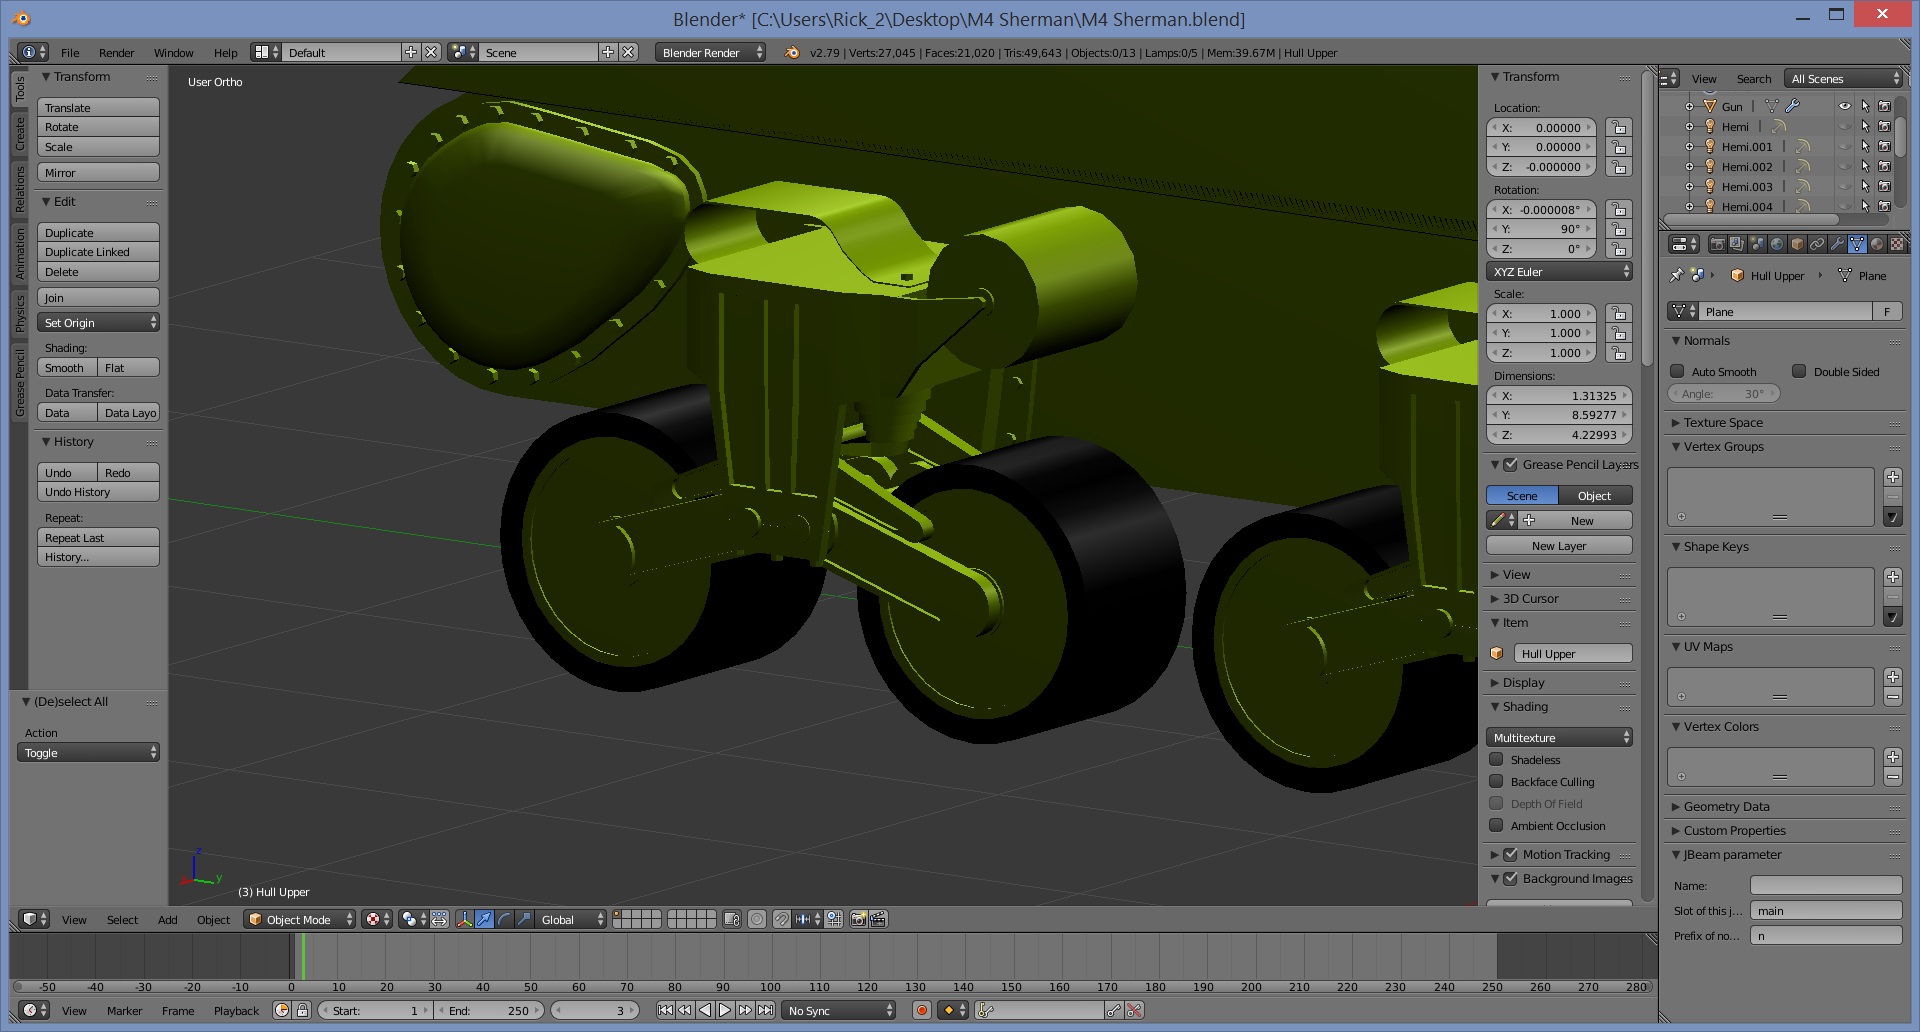Toggle the 3D manipulator widget icon

coord(465,919)
